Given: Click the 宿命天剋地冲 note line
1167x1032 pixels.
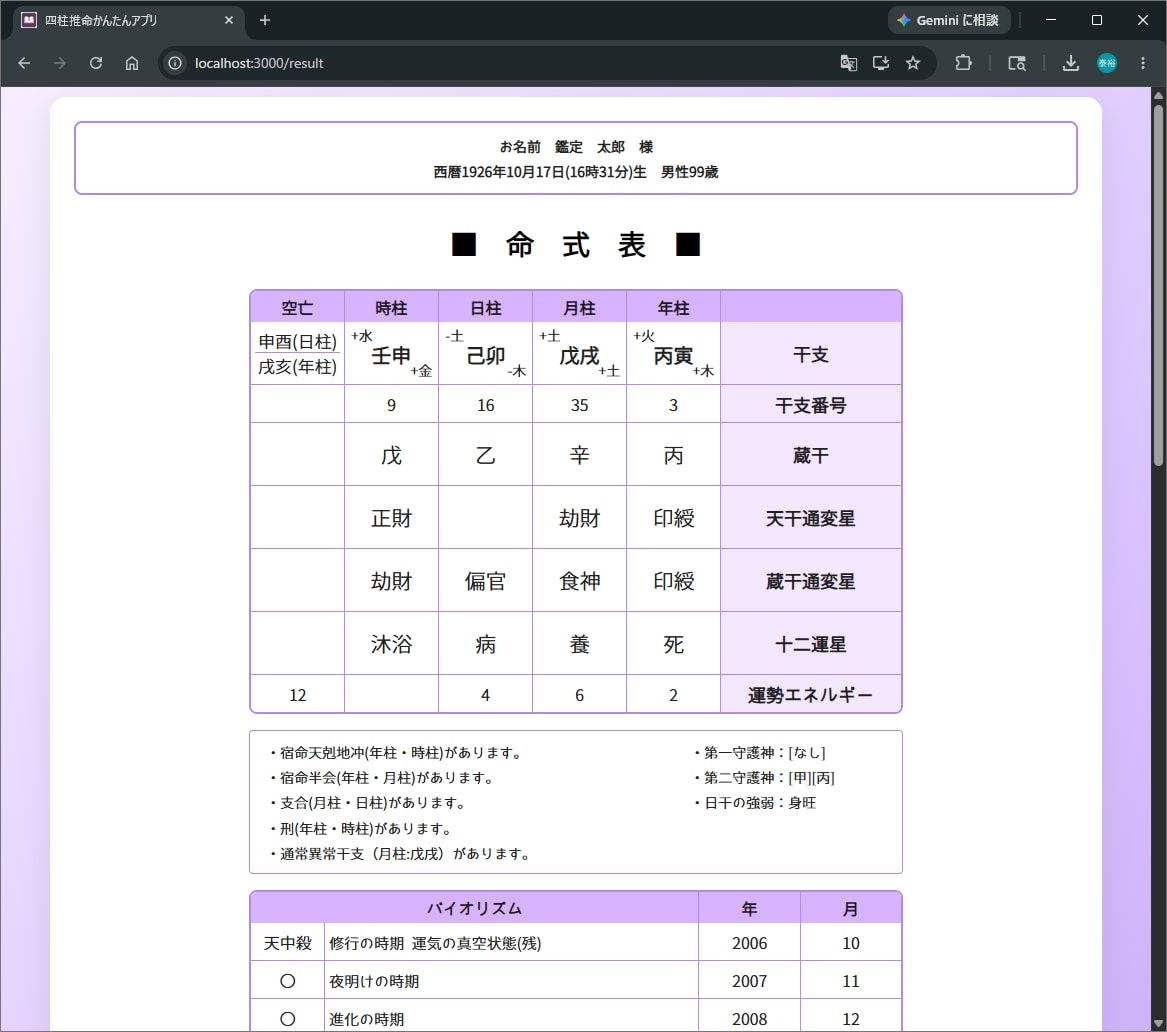Looking at the screenshot, I should point(396,753).
